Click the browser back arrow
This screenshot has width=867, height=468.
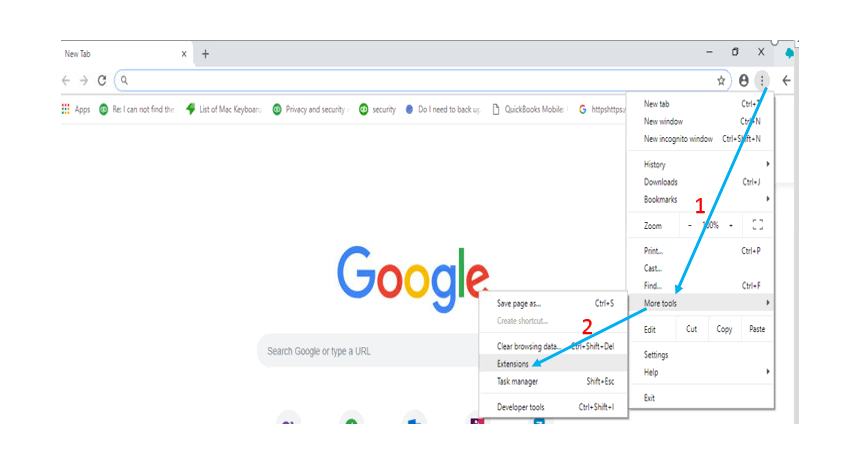[x=66, y=81]
